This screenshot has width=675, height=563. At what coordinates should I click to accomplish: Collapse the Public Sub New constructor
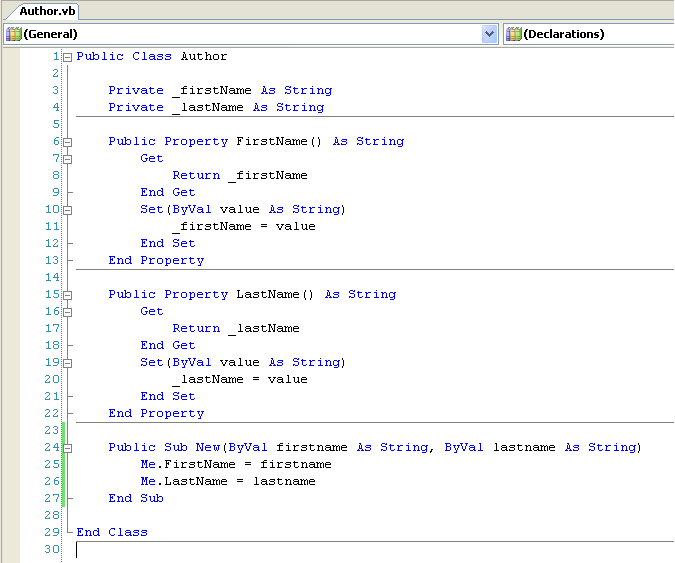coord(68,448)
